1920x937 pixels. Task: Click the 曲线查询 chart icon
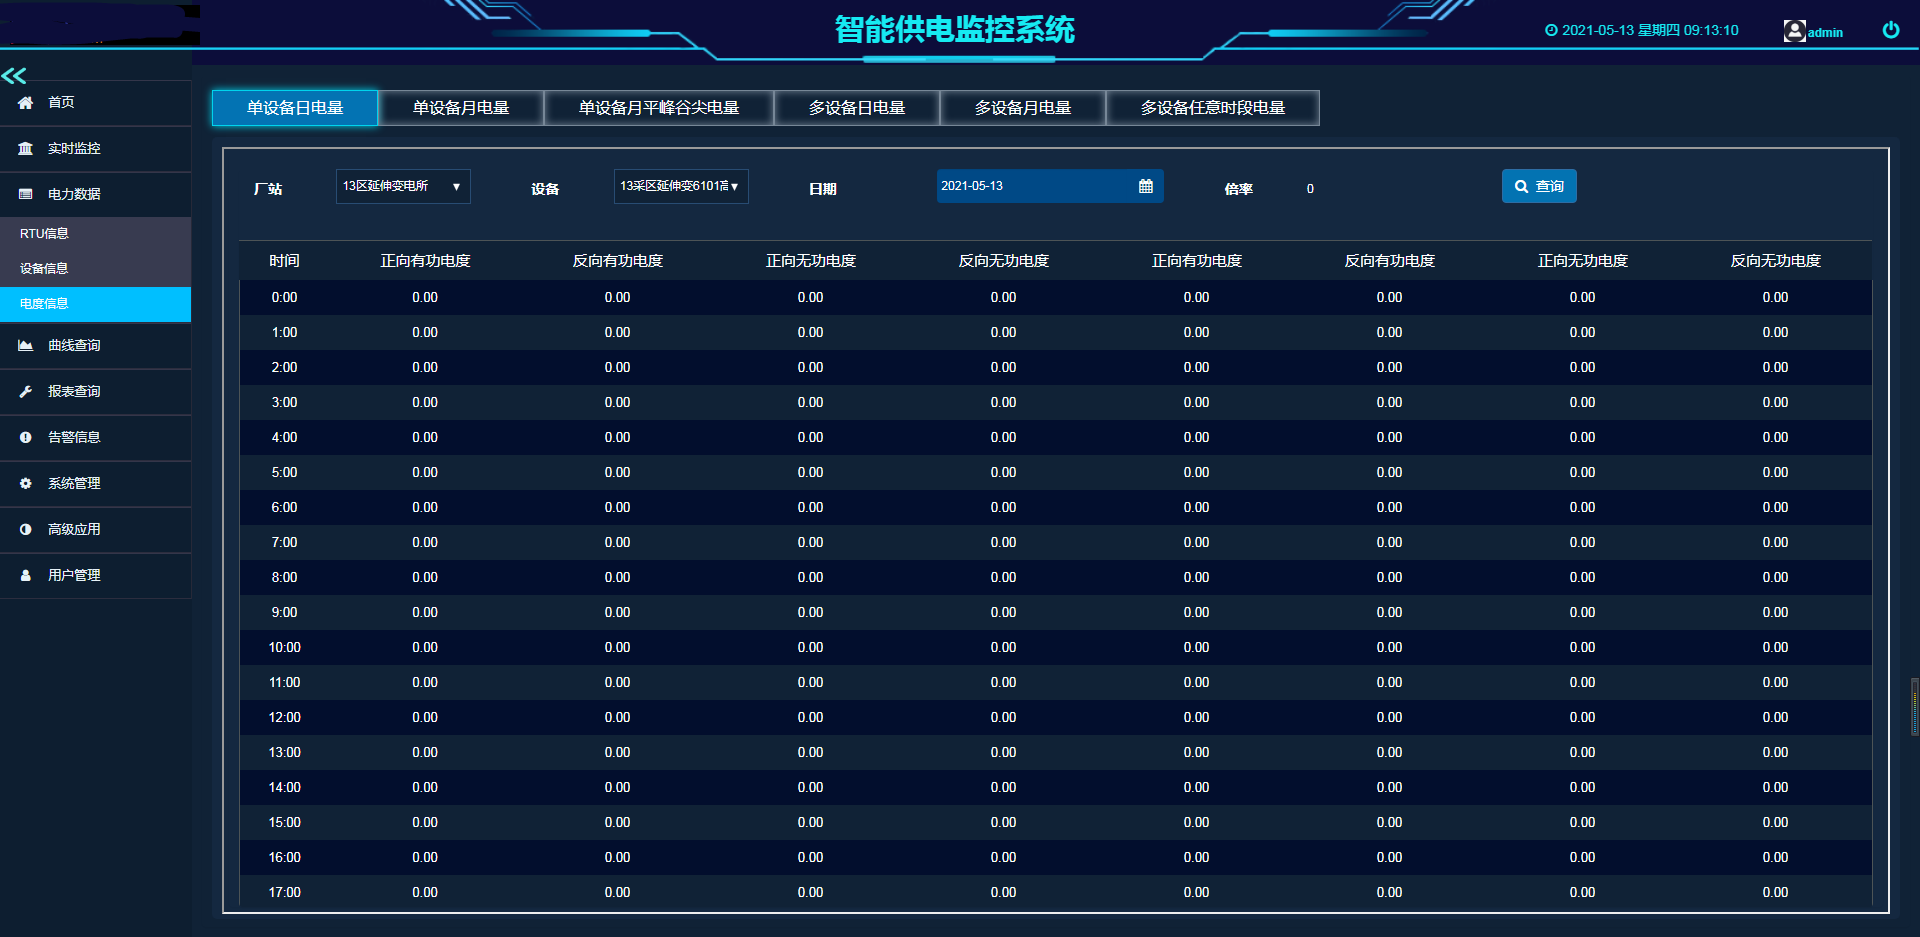pos(26,346)
